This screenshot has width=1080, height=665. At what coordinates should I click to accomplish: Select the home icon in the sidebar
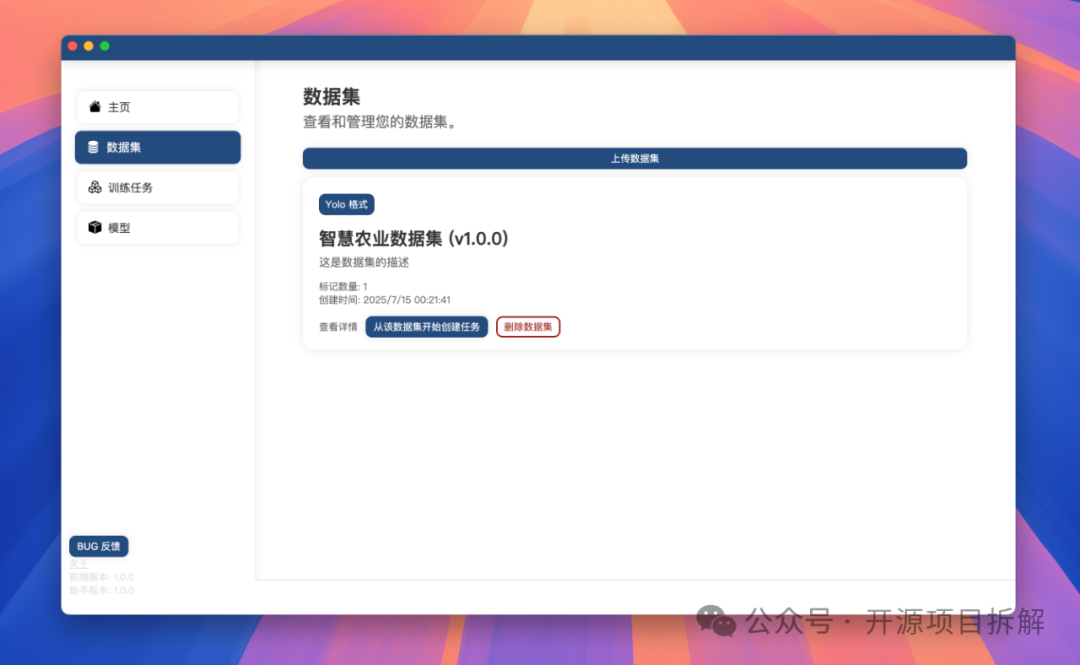(x=92, y=107)
